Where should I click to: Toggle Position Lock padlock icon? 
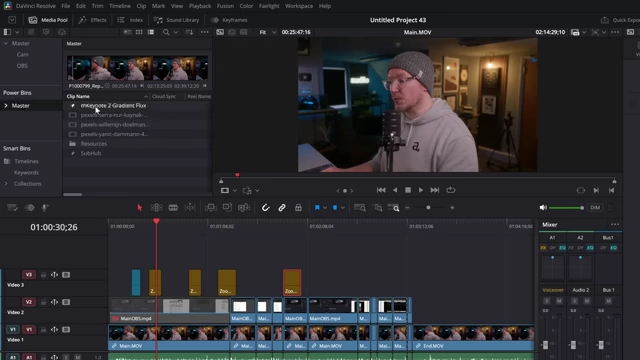(298, 208)
